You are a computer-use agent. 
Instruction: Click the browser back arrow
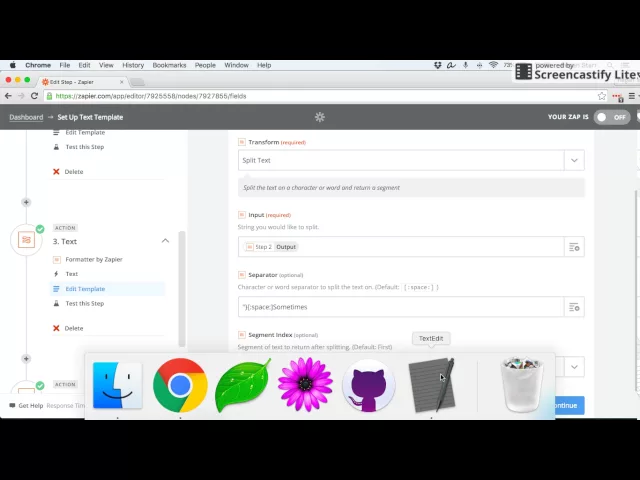[x=8, y=96]
